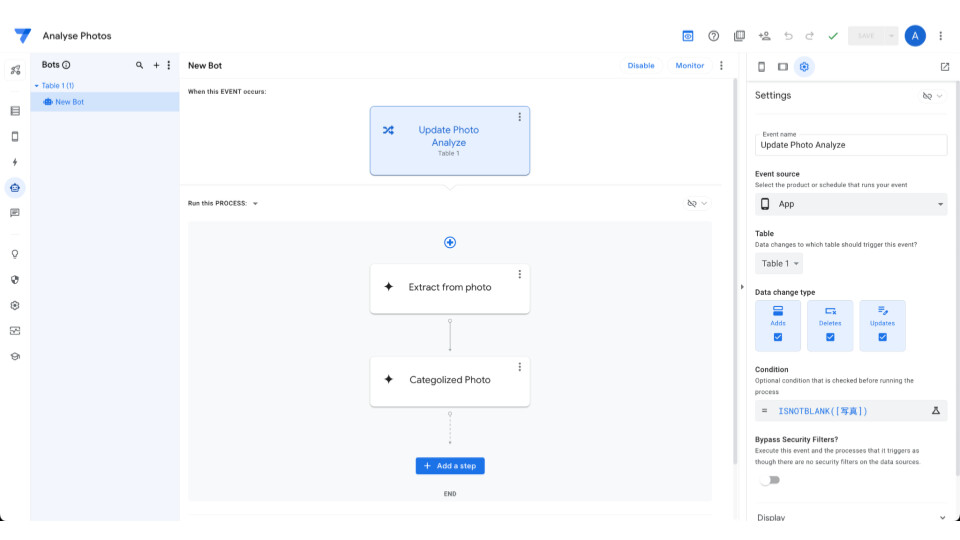Add a new bot with plus icon

156,65
